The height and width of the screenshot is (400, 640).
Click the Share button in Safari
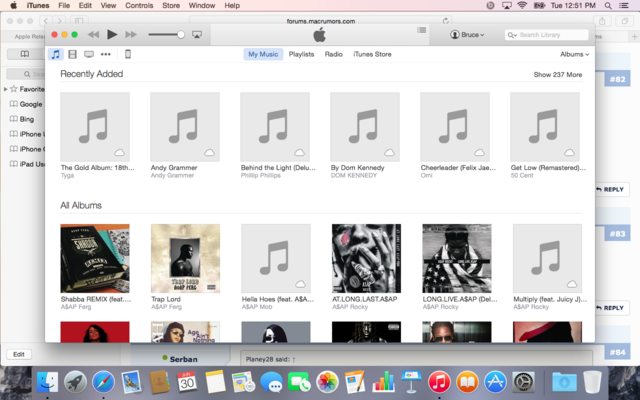coord(602,21)
